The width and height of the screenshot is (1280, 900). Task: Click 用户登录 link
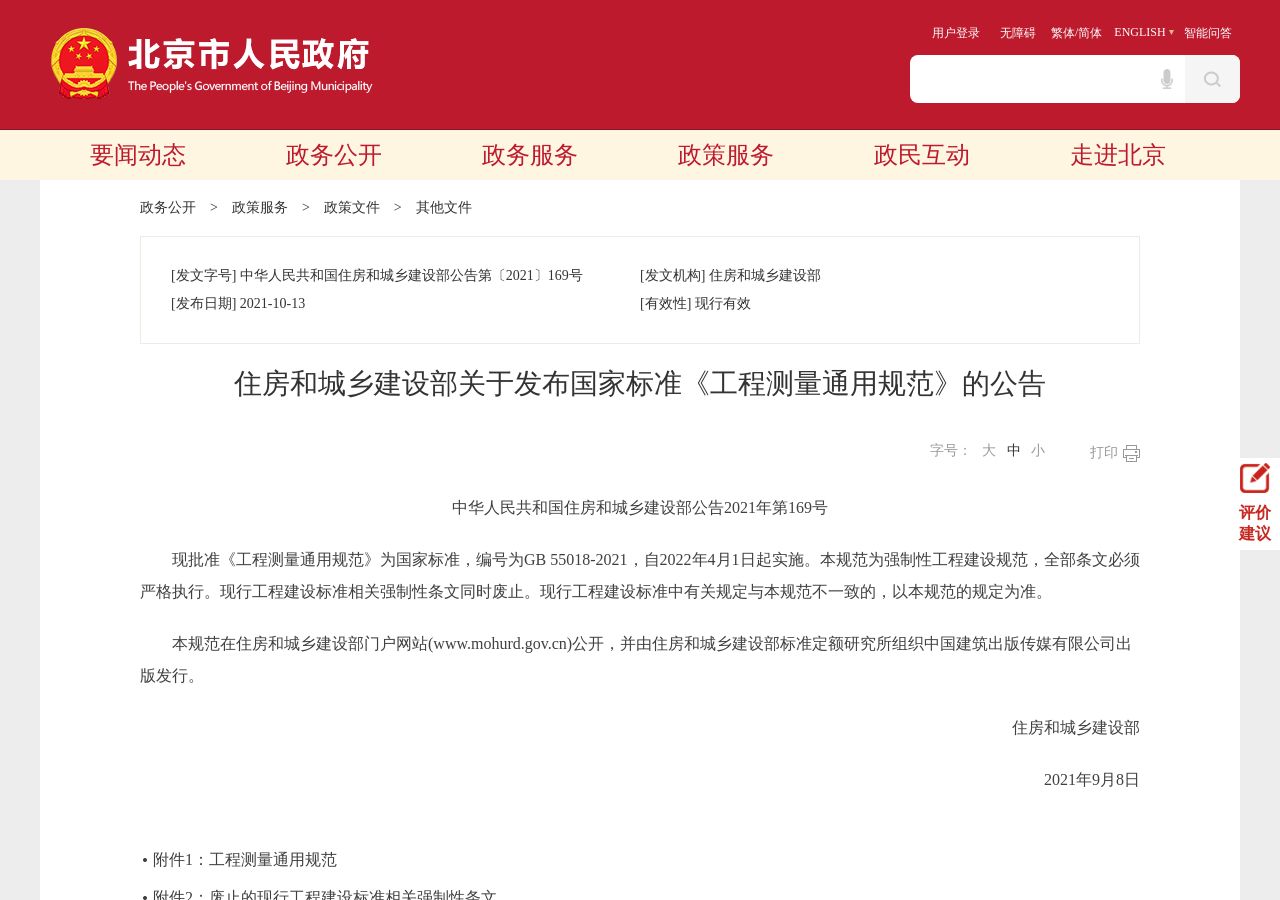point(956,33)
